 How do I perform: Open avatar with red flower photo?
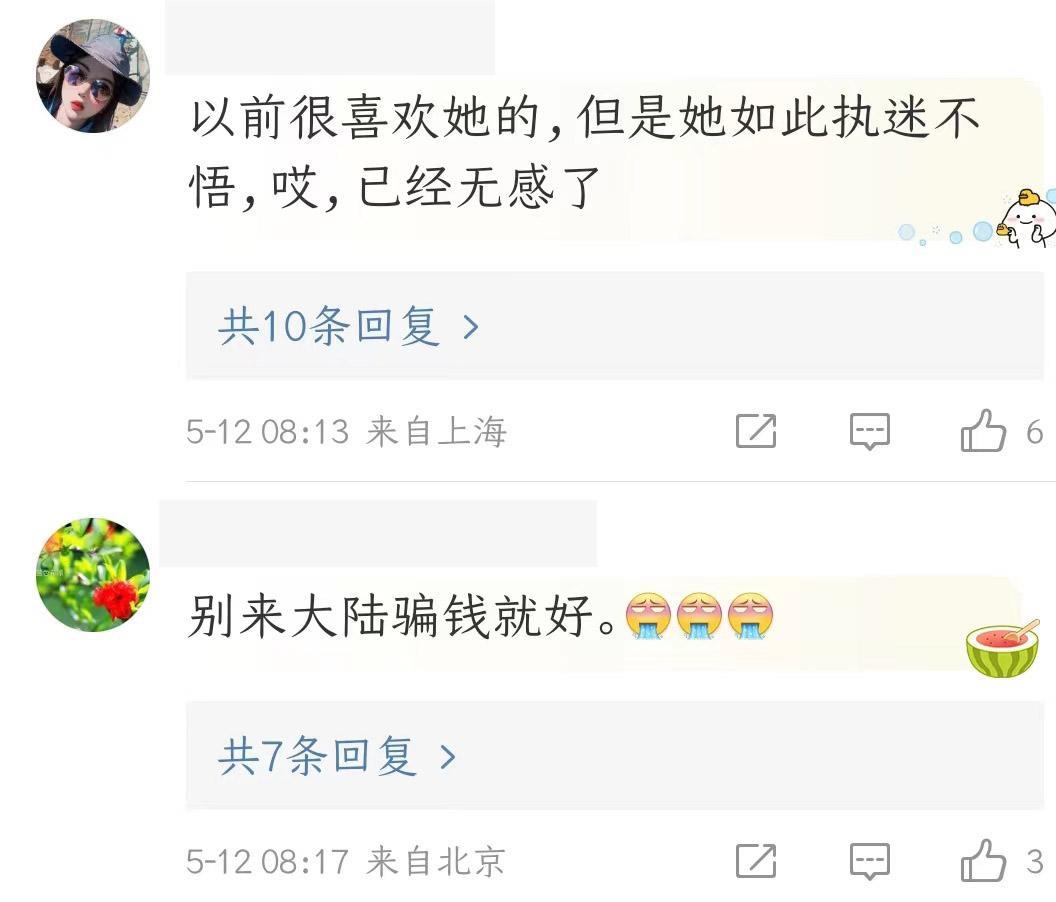pos(93,574)
